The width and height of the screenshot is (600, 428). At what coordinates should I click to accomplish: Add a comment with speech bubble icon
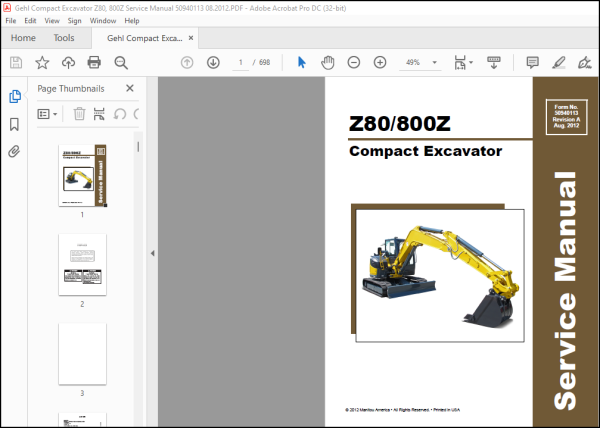point(532,62)
